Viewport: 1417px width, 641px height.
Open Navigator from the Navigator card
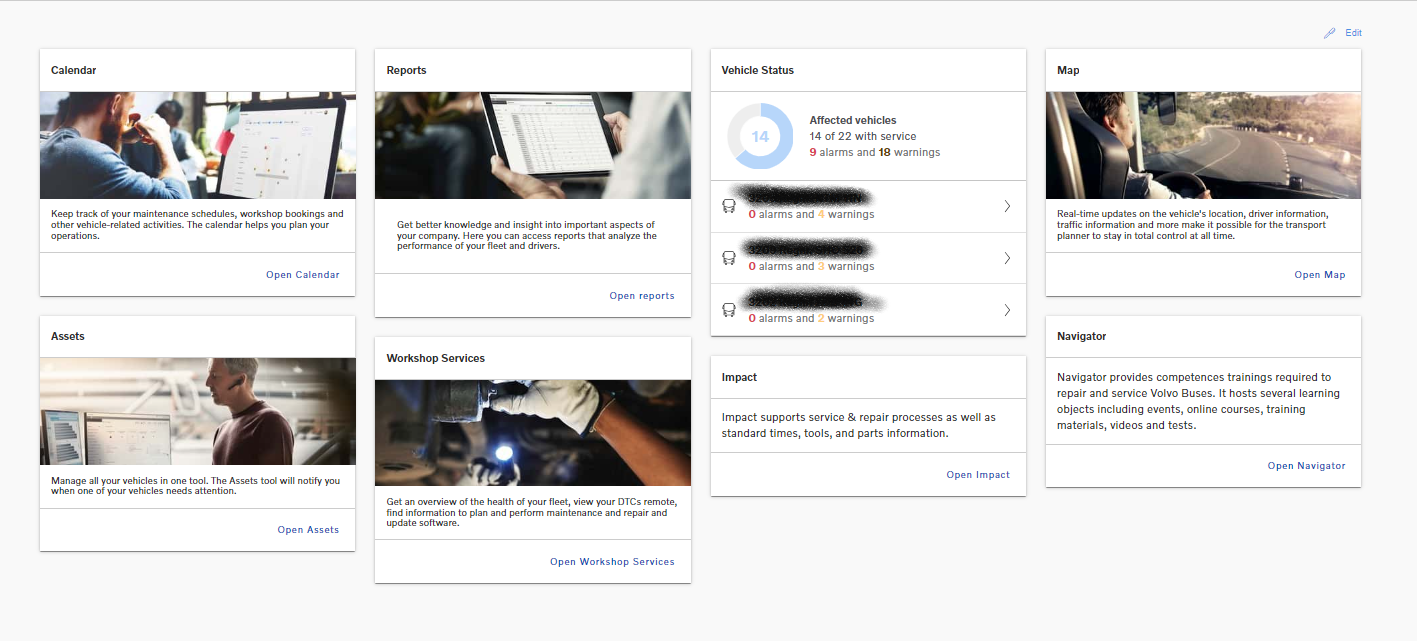(x=1306, y=464)
